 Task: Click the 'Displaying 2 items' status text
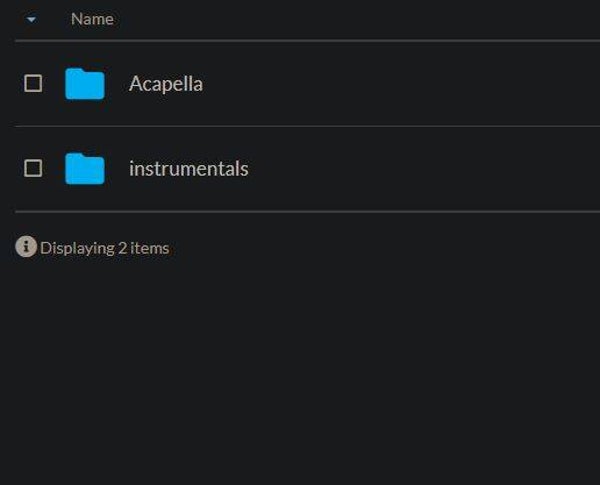point(105,248)
